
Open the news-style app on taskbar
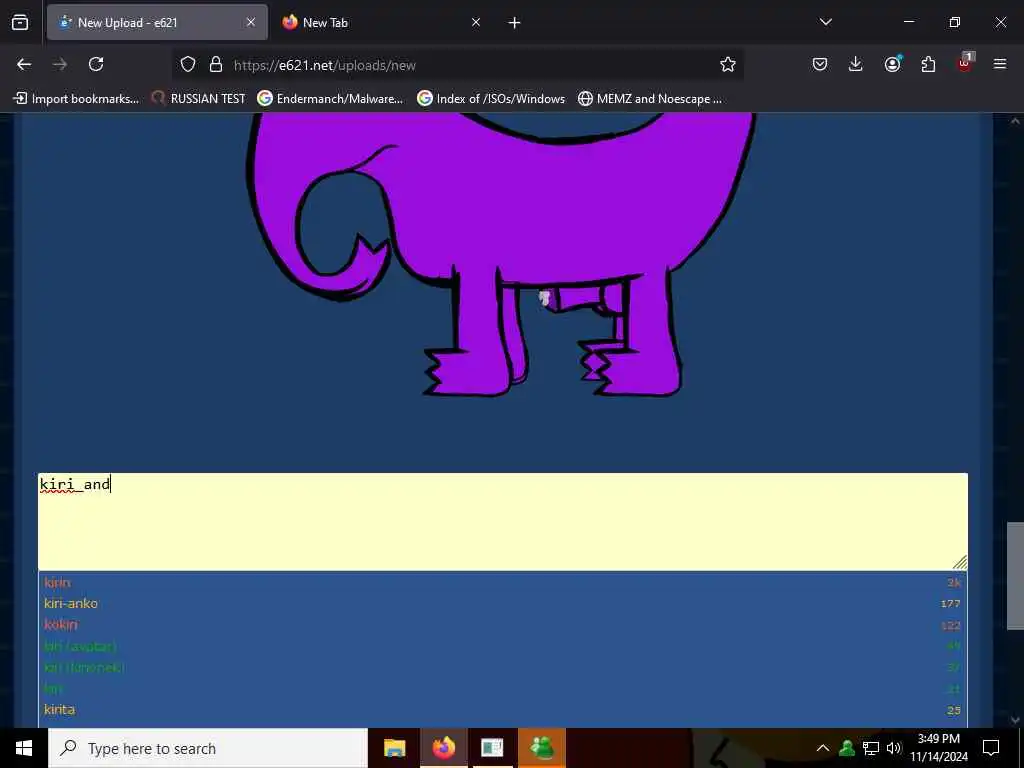click(x=492, y=748)
